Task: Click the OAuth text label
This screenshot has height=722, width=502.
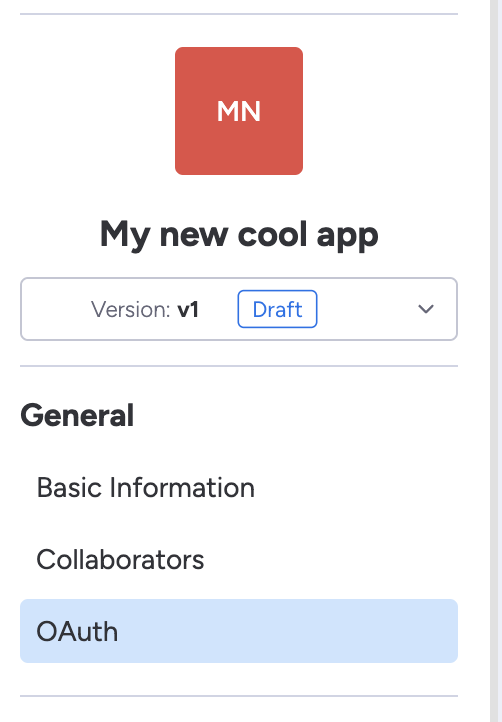Action: click(77, 631)
